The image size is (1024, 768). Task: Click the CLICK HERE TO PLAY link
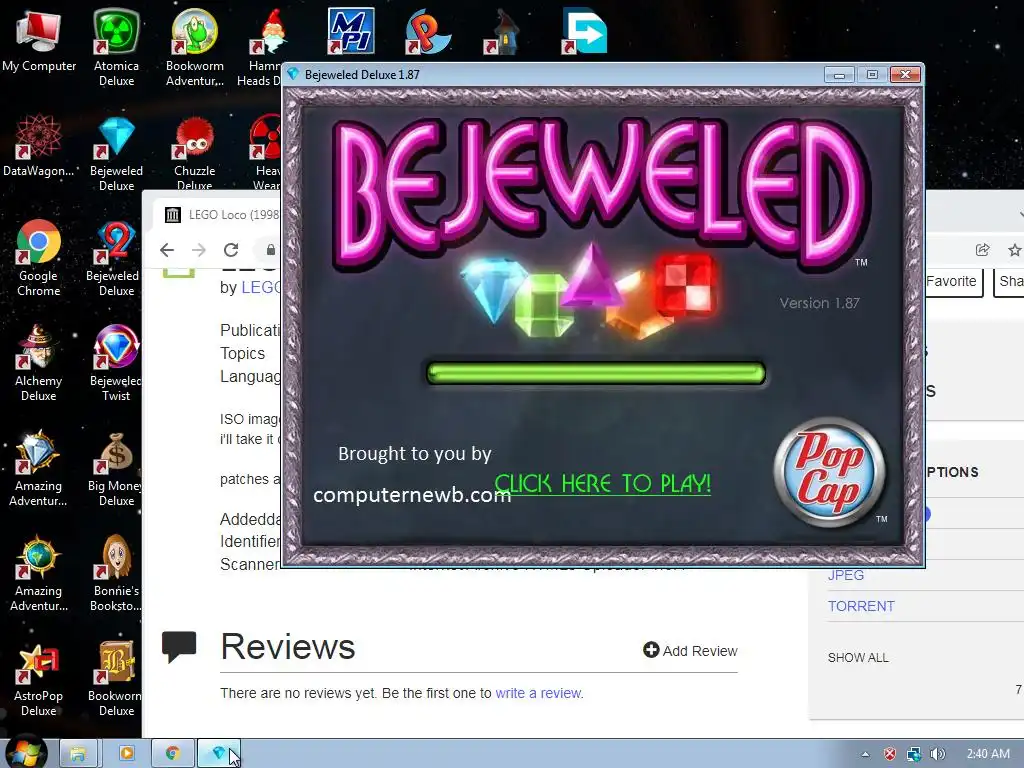tap(603, 484)
